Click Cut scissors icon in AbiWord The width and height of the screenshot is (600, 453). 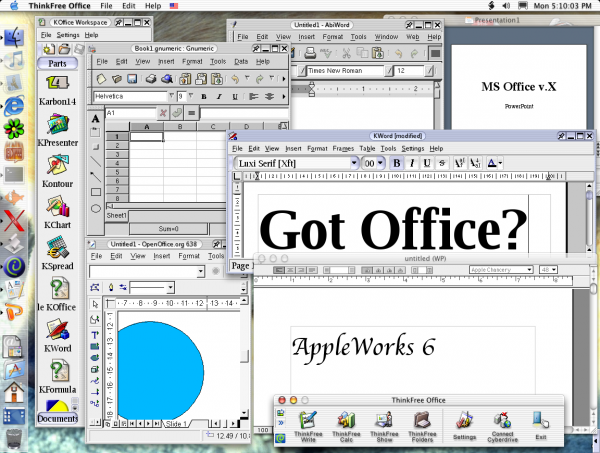(x=347, y=53)
